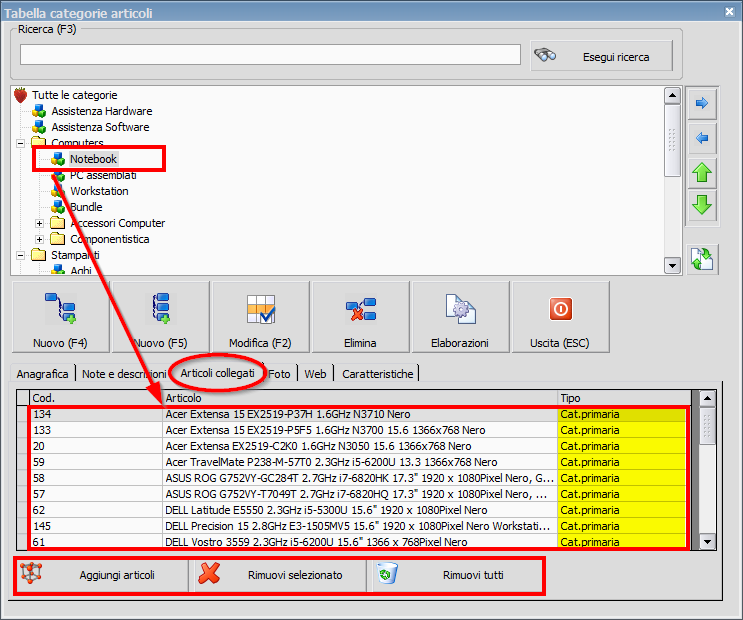The width and height of the screenshot is (743, 620).
Task: Click the blue right arrow button
Action: [x=702, y=103]
